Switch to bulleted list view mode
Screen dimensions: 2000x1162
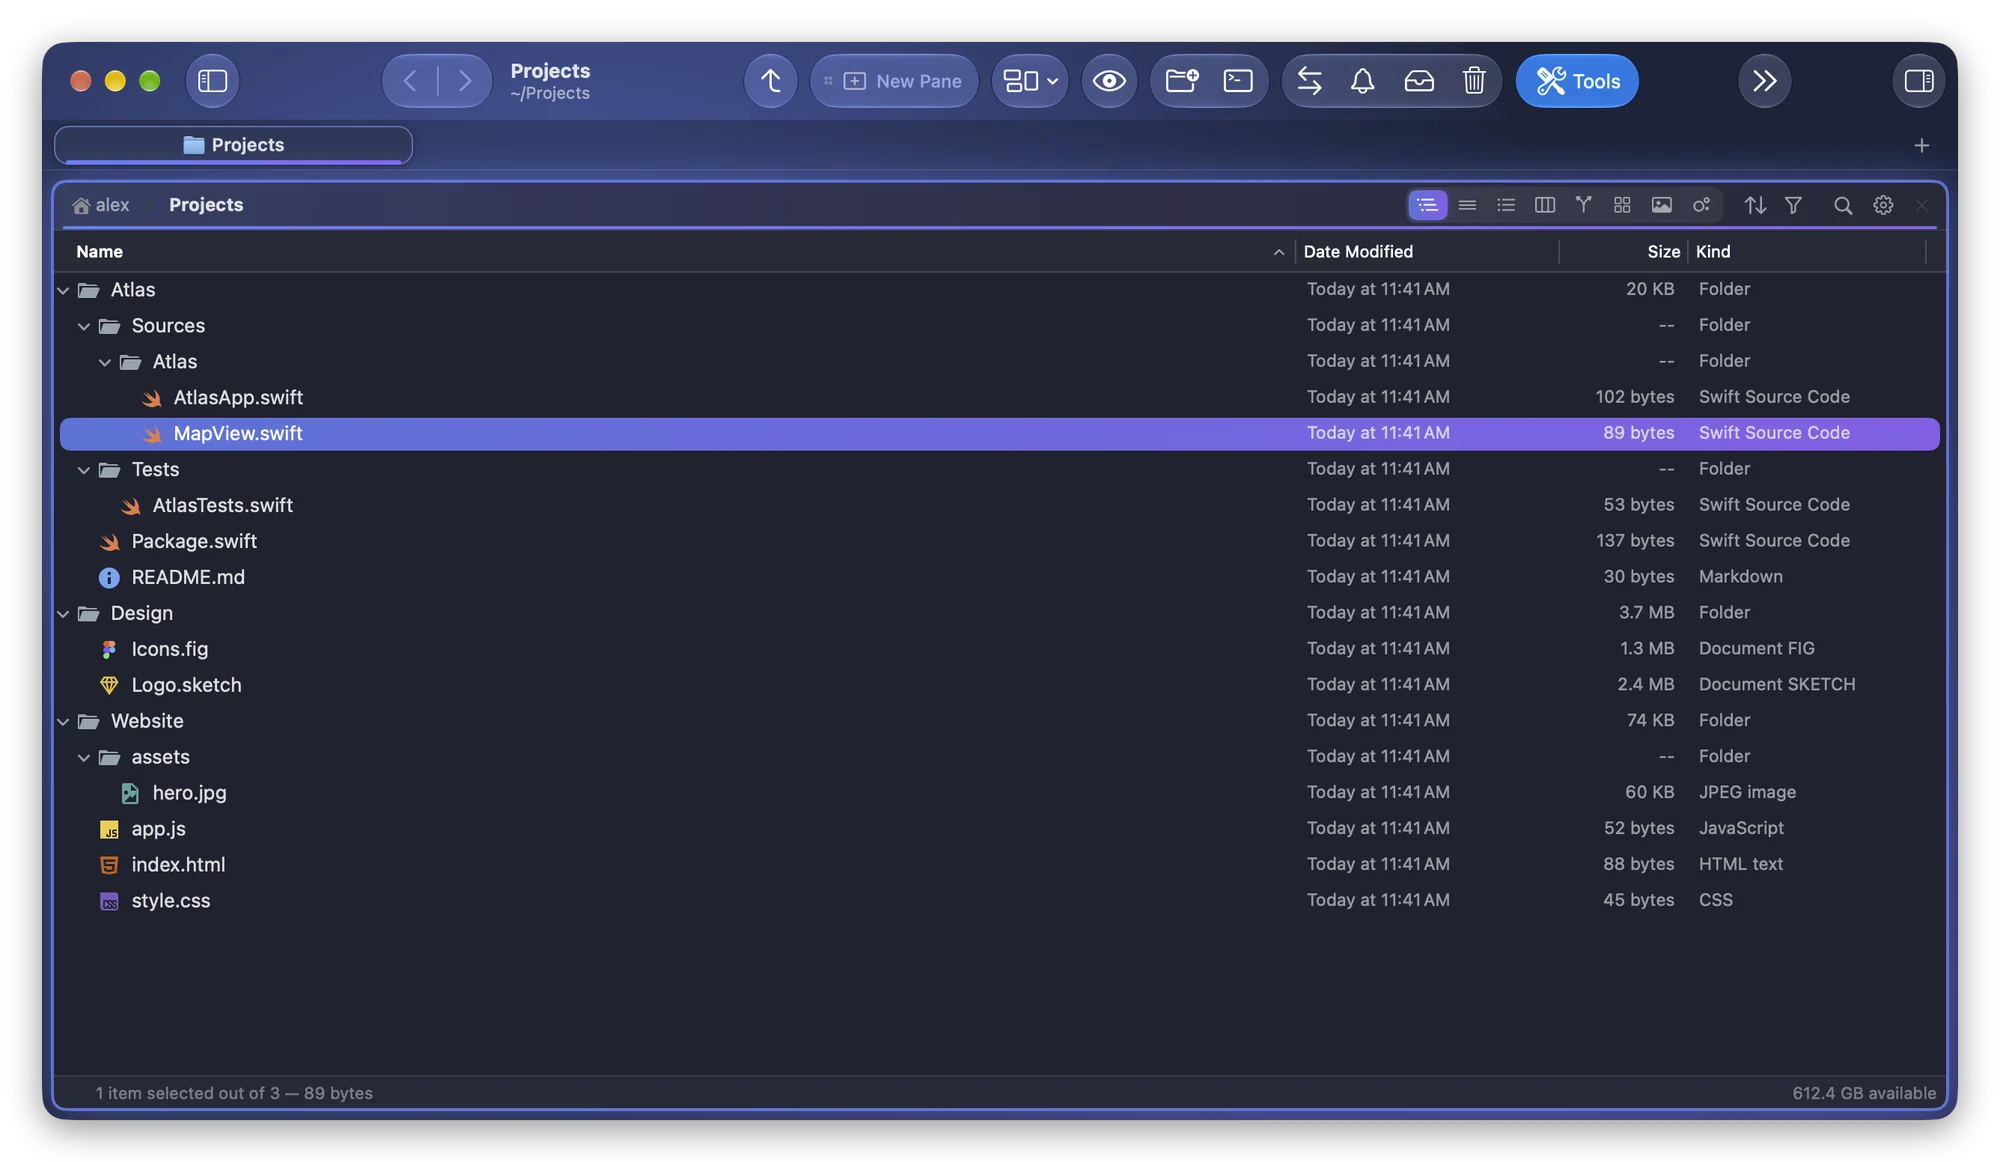pos(1506,205)
